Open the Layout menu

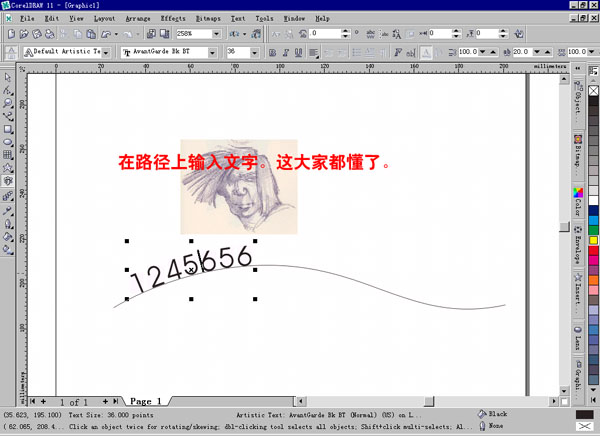click(104, 18)
